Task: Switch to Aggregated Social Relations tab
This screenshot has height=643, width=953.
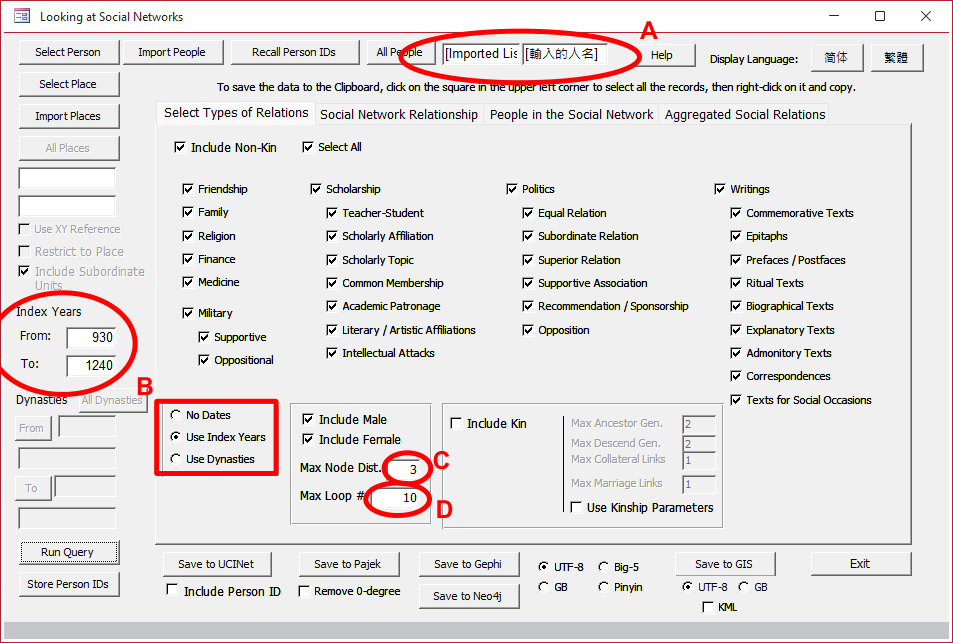Action: 745,114
